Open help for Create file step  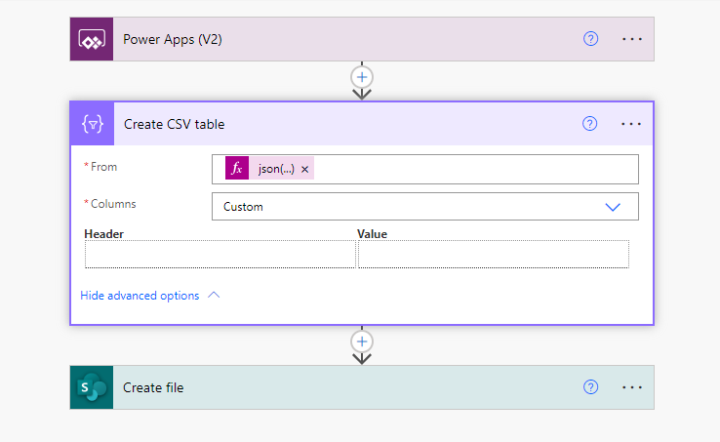pyautogui.click(x=591, y=387)
